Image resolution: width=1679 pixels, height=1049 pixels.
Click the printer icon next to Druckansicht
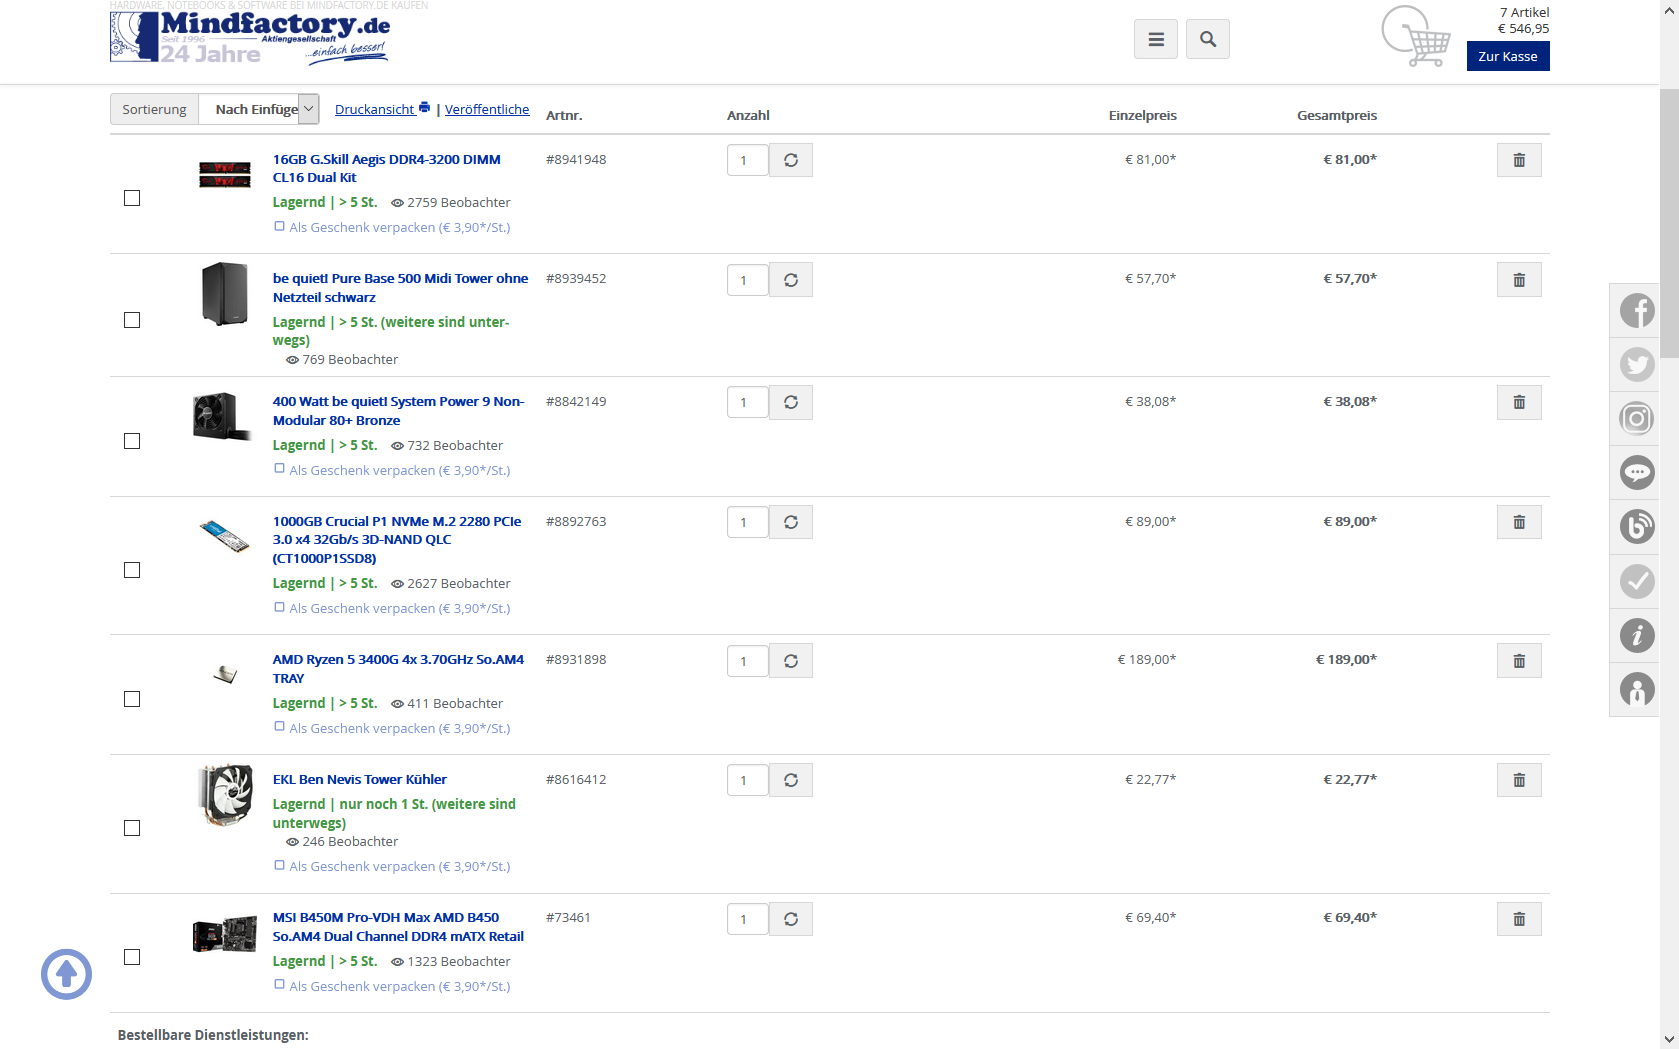click(x=424, y=108)
